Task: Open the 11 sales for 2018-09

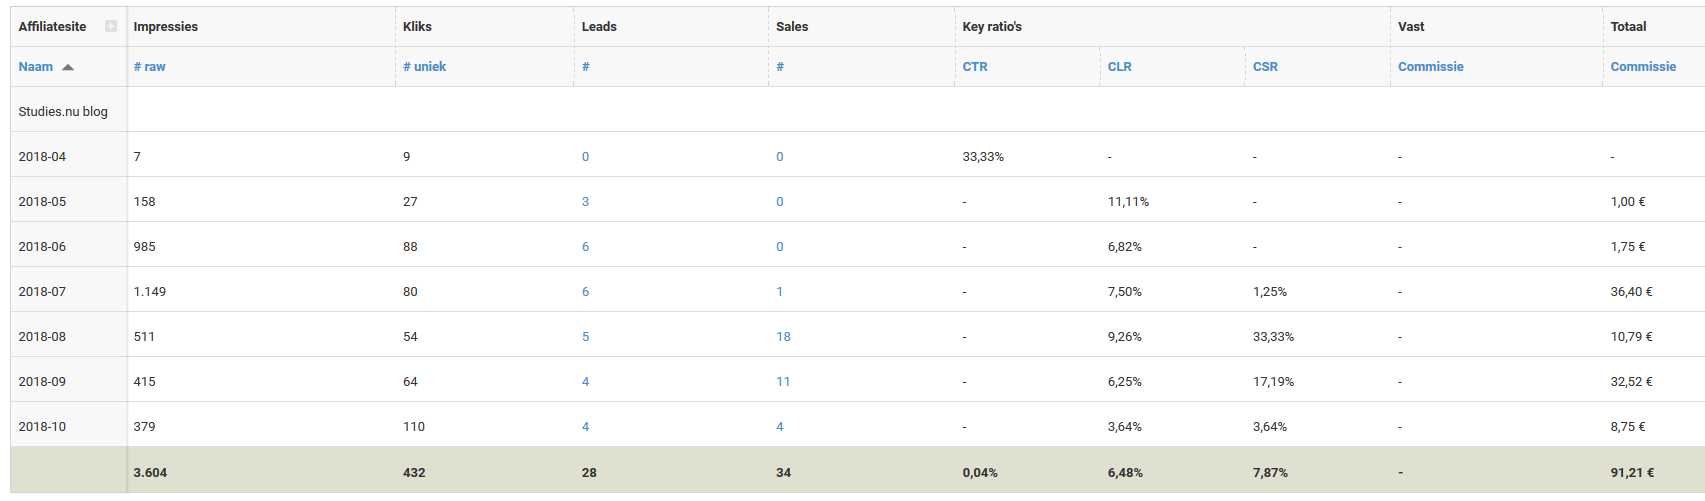Action: [783, 381]
